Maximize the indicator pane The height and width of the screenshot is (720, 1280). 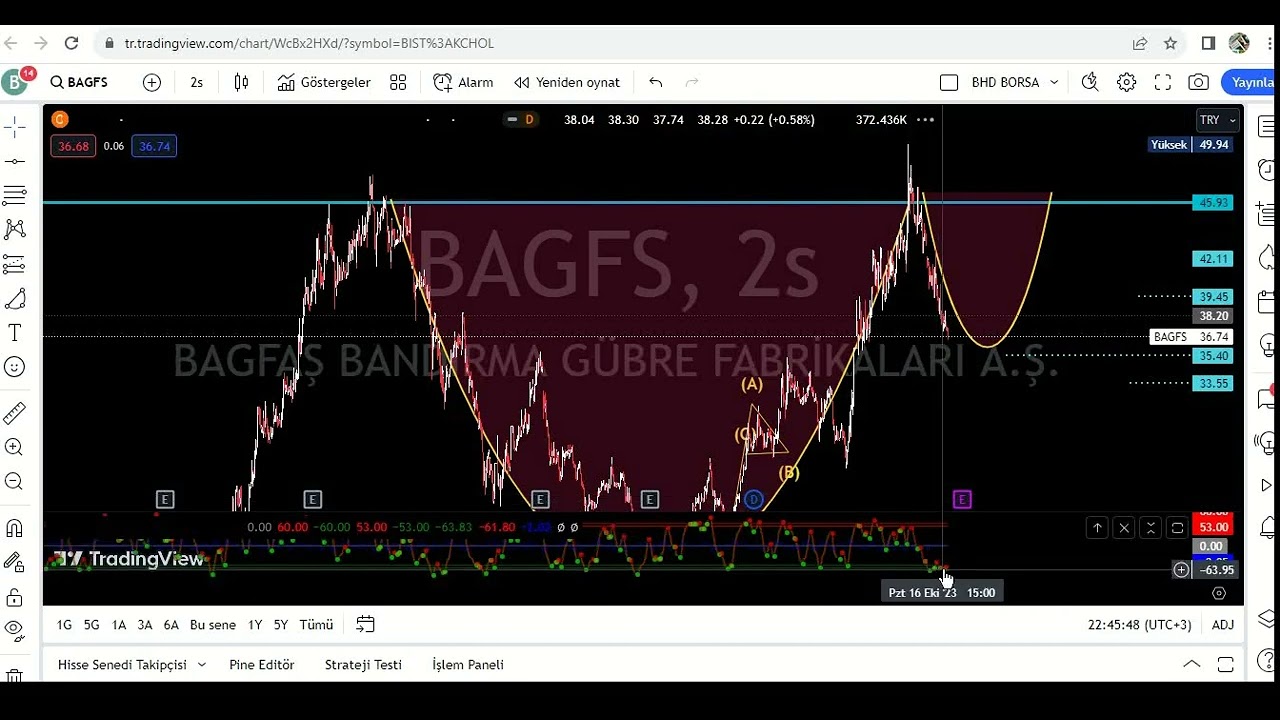(1177, 527)
